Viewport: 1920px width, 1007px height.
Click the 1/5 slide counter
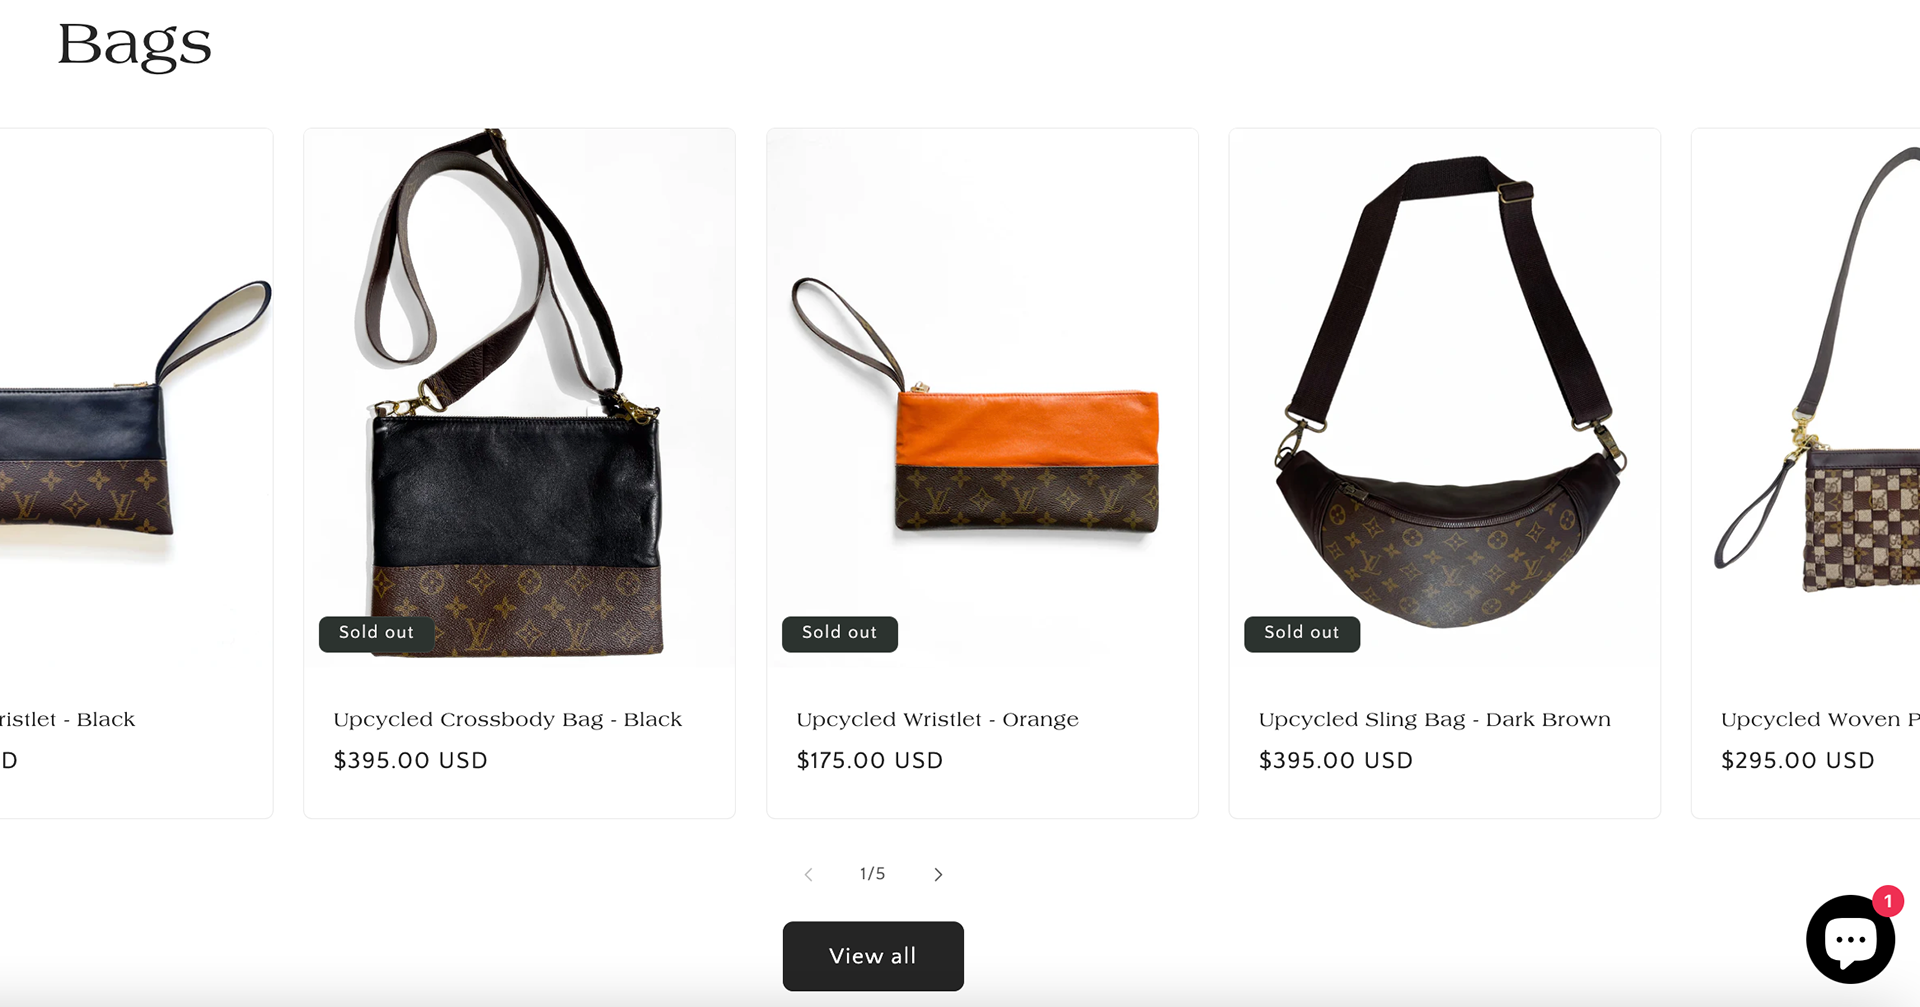point(872,874)
